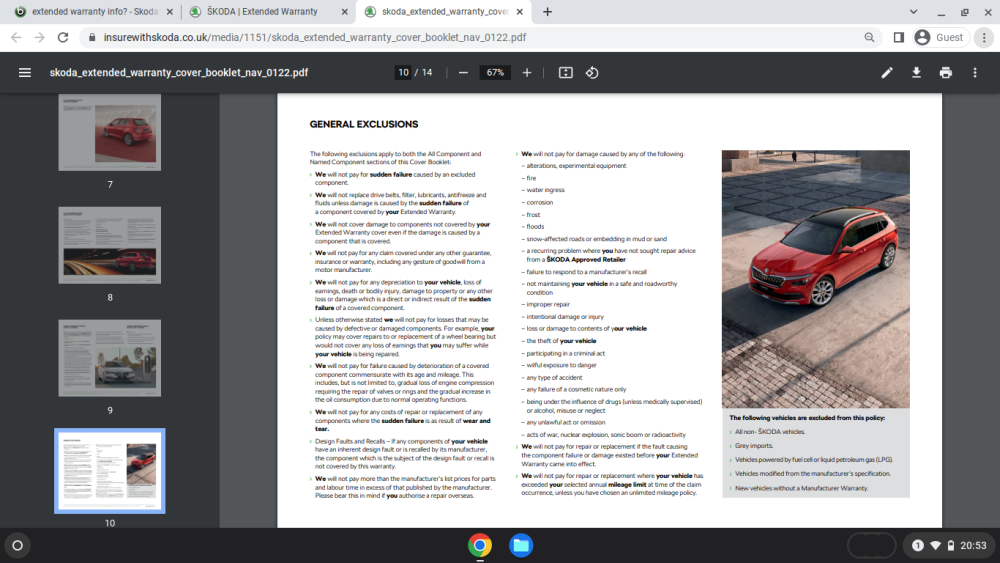1000x563 pixels.
Task: Open the annotate pencil tool
Action: click(x=887, y=73)
